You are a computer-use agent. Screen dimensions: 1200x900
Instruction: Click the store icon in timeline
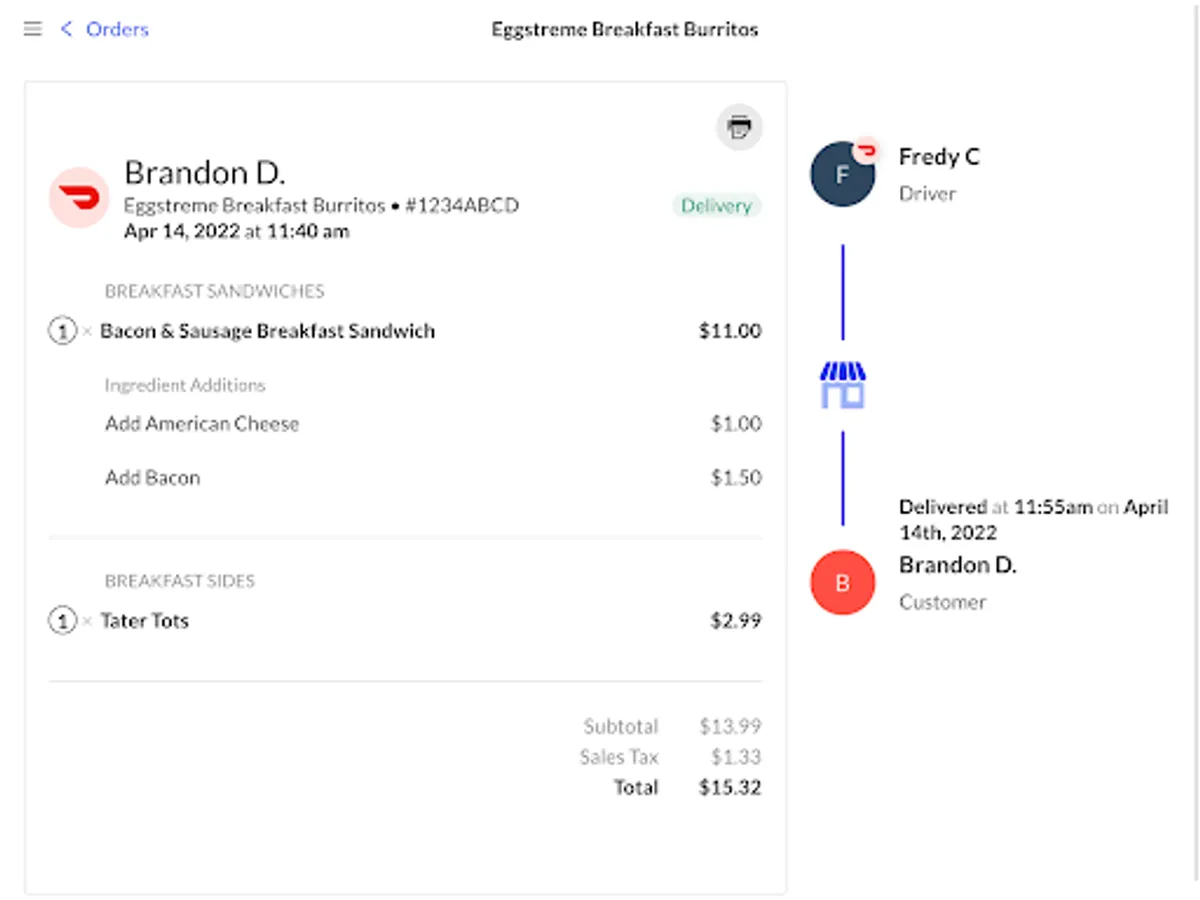pyautogui.click(x=842, y=385)
